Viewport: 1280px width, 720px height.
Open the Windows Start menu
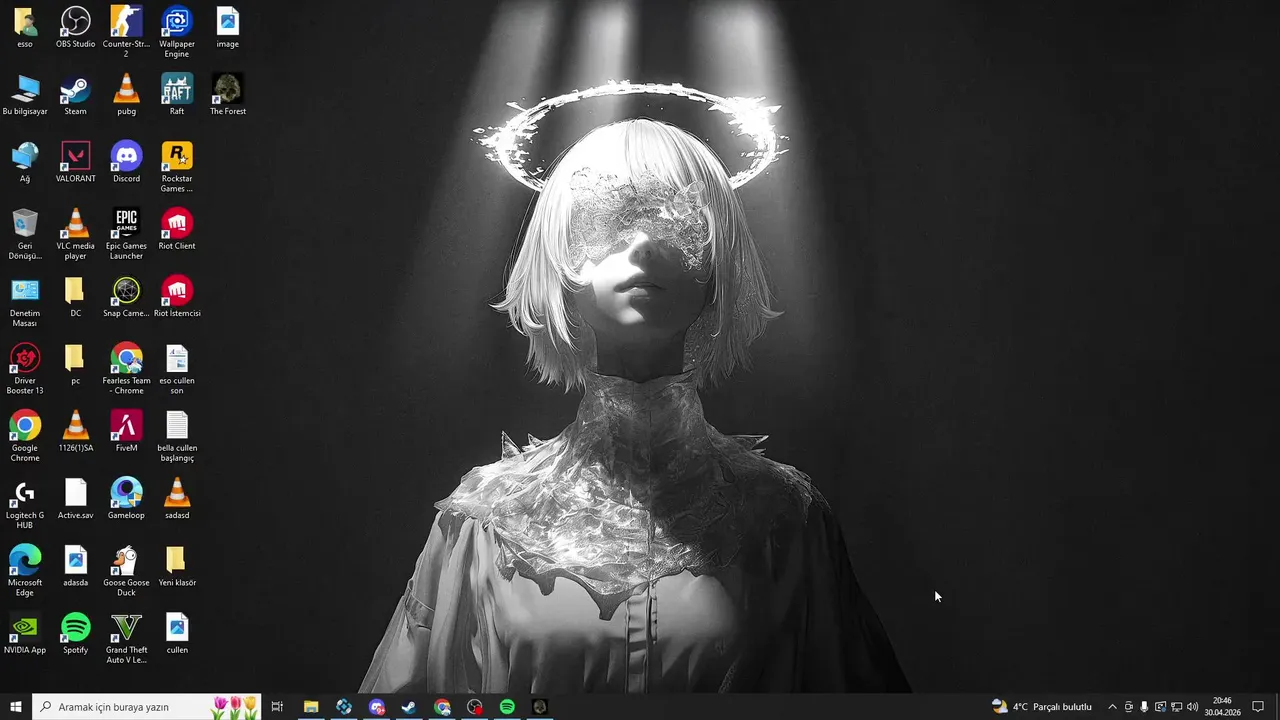coord(16,707)
